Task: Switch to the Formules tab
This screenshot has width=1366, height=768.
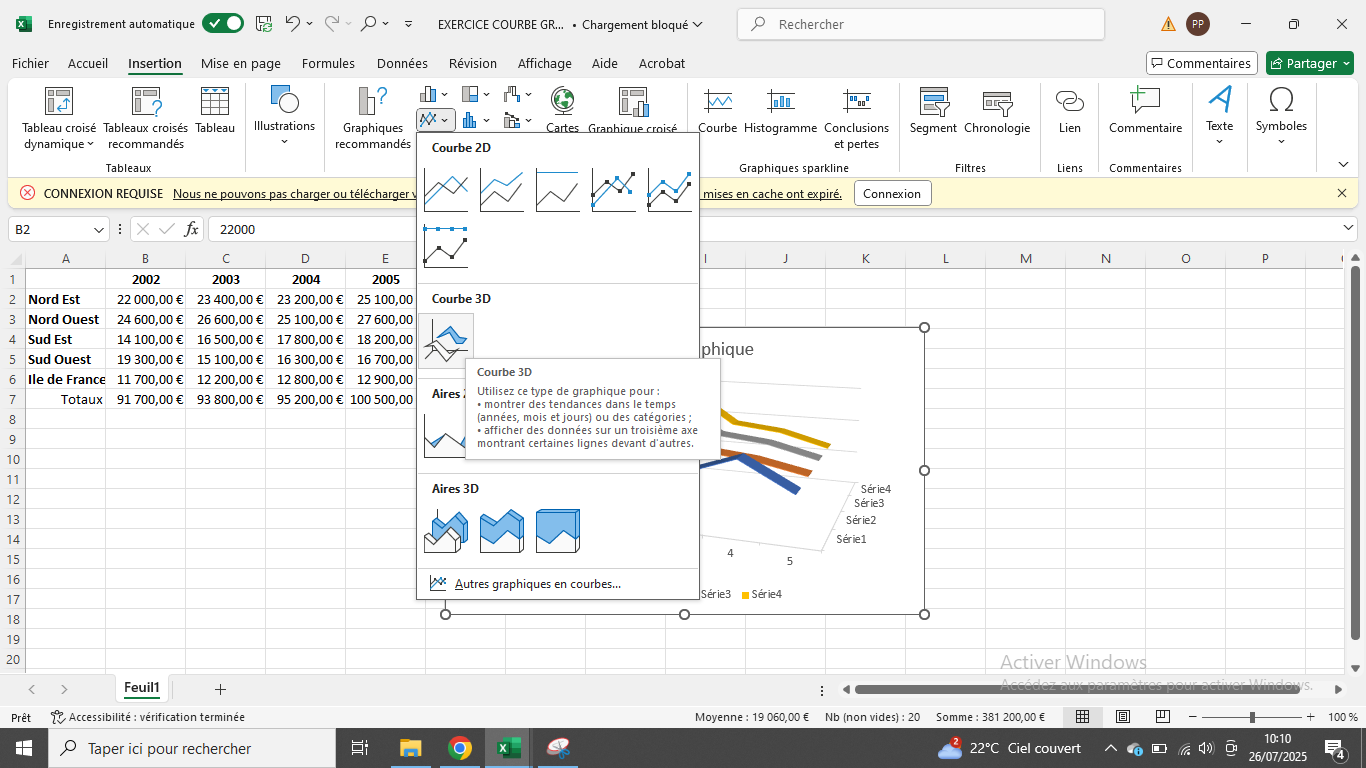Action: pos(328,63)
